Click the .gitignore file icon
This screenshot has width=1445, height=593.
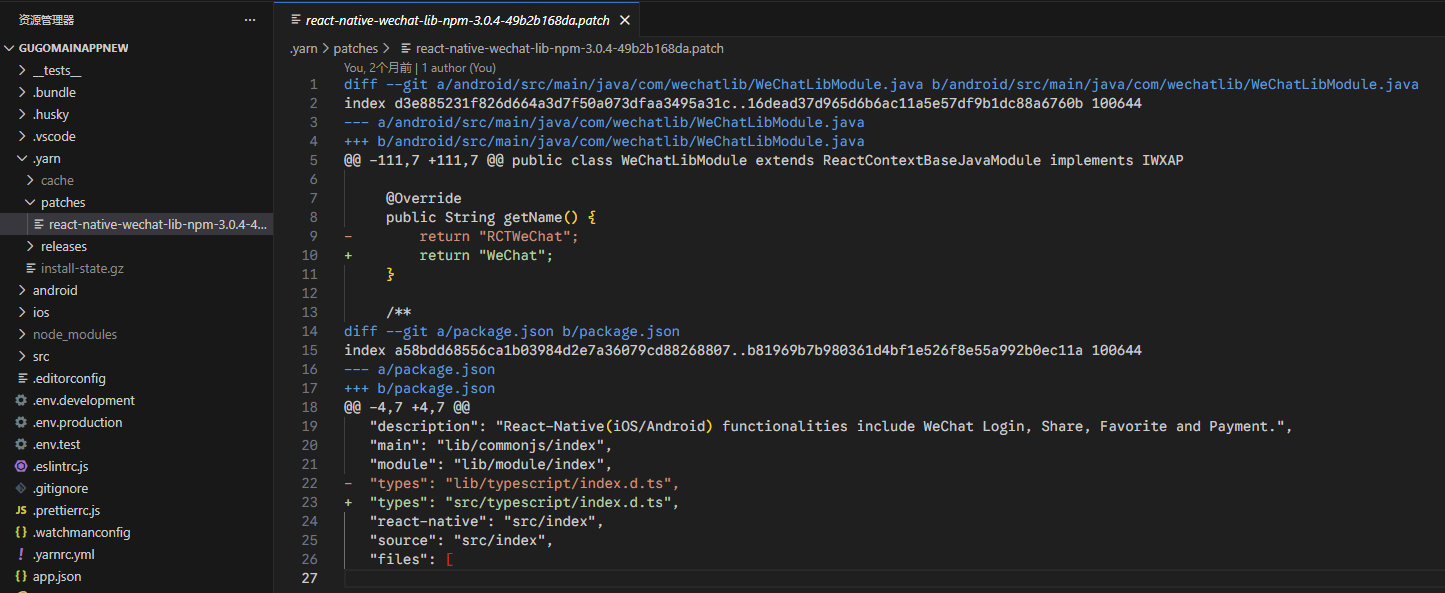tap(21, 488)
